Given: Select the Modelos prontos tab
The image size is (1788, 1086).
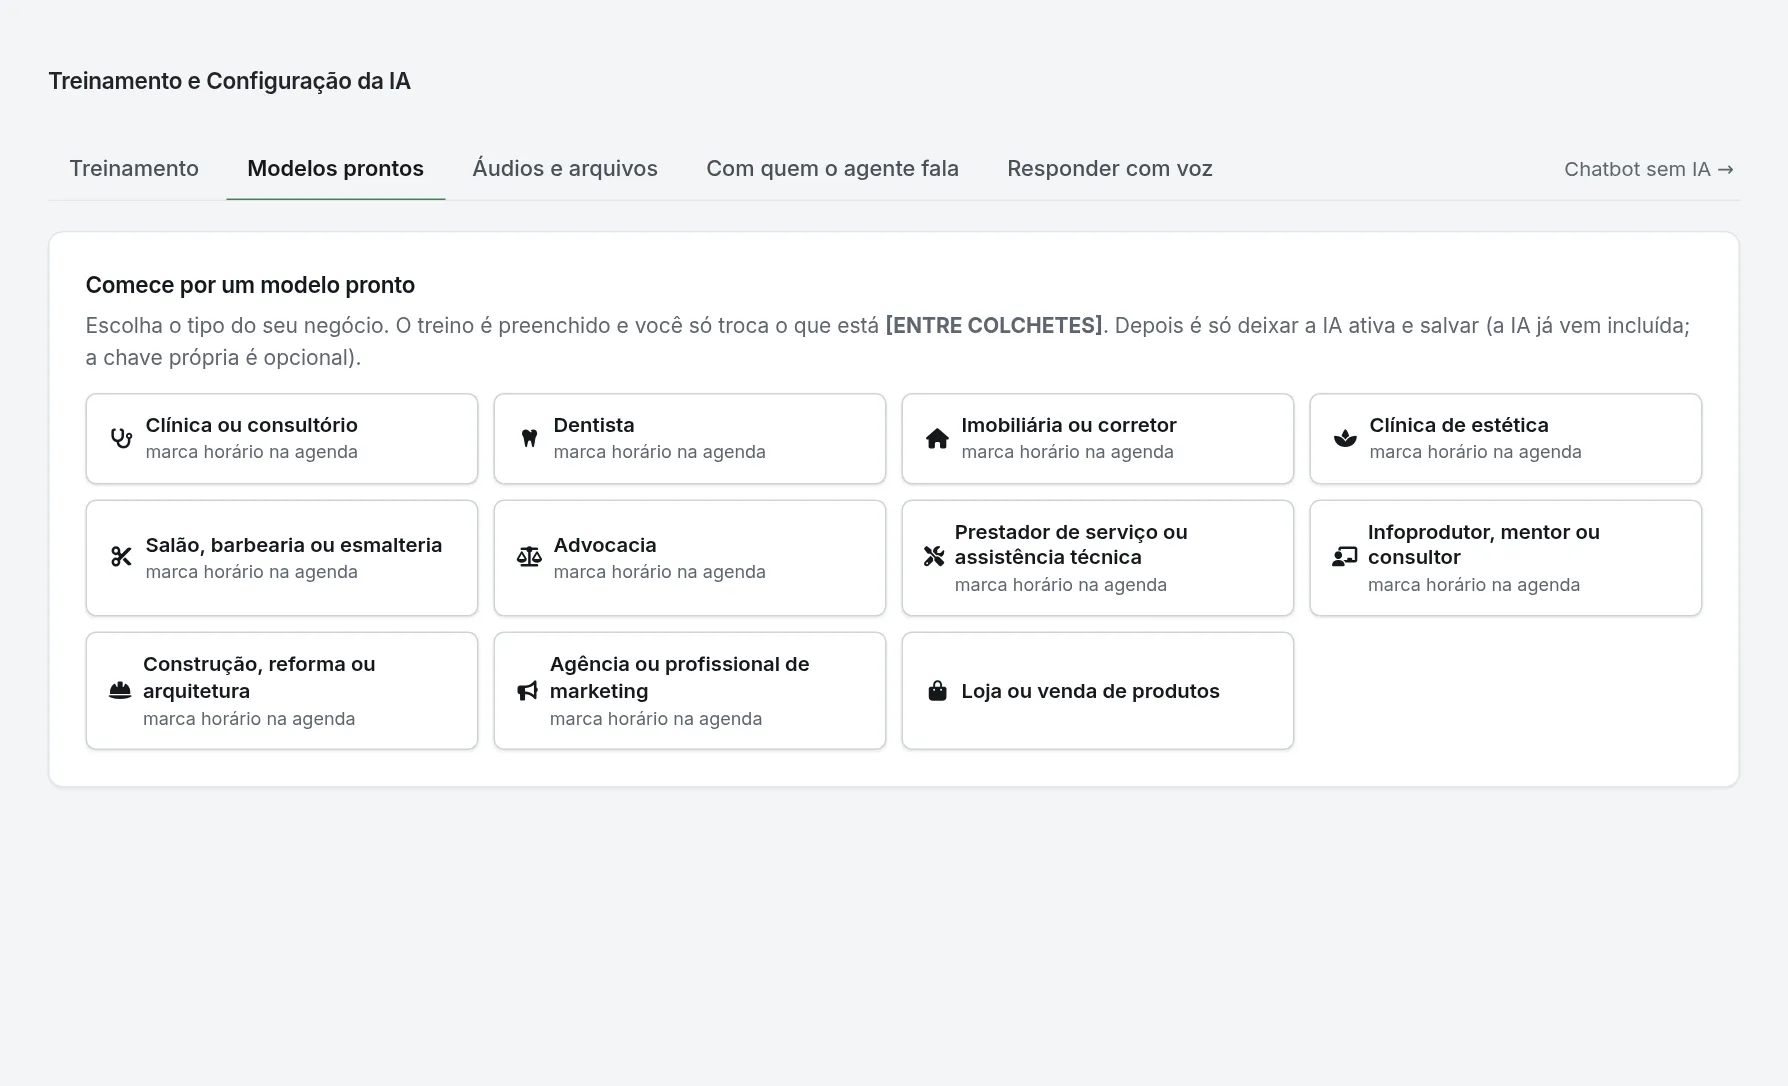Looking at the screenshot, I should coord(336,168).
